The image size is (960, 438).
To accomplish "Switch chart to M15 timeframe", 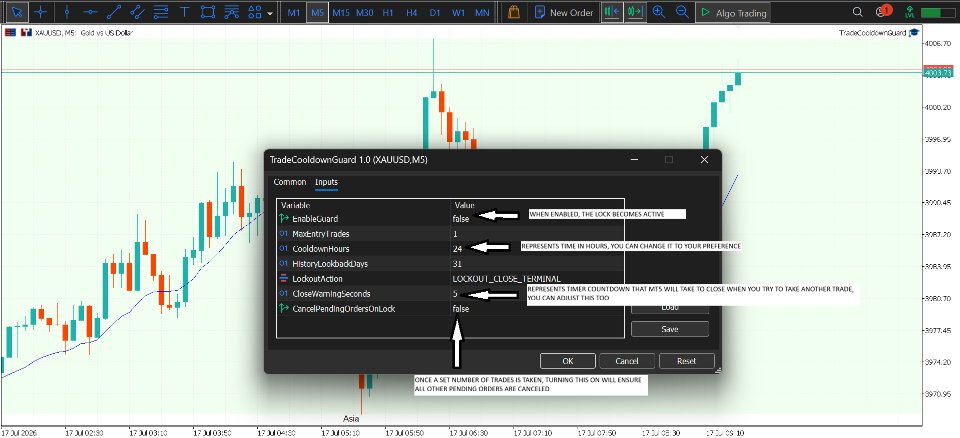I will click(341, 12).
